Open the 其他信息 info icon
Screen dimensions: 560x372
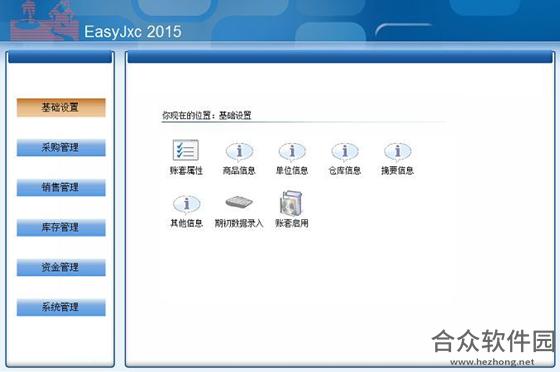pyautogui.click(x=186, y=205)
